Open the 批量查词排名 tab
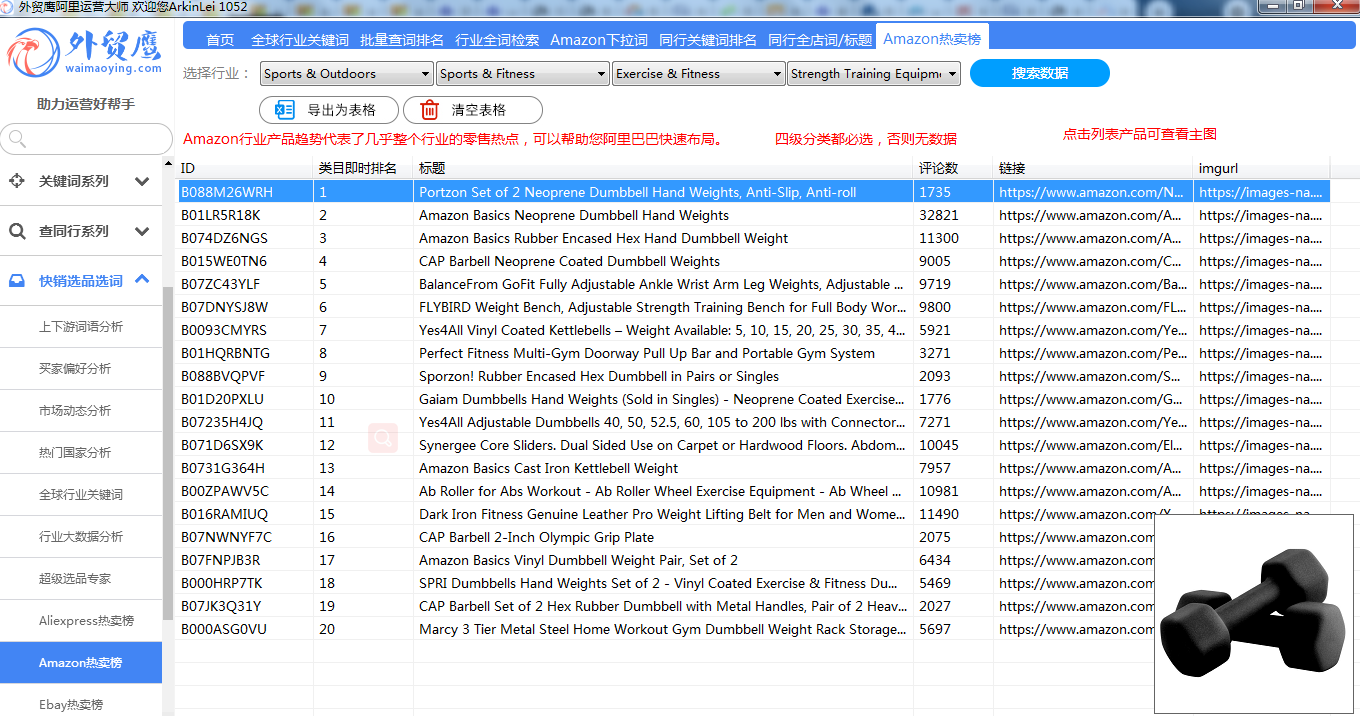The image size is (1360, 716). pyautogui.click(x=402, y=40)
